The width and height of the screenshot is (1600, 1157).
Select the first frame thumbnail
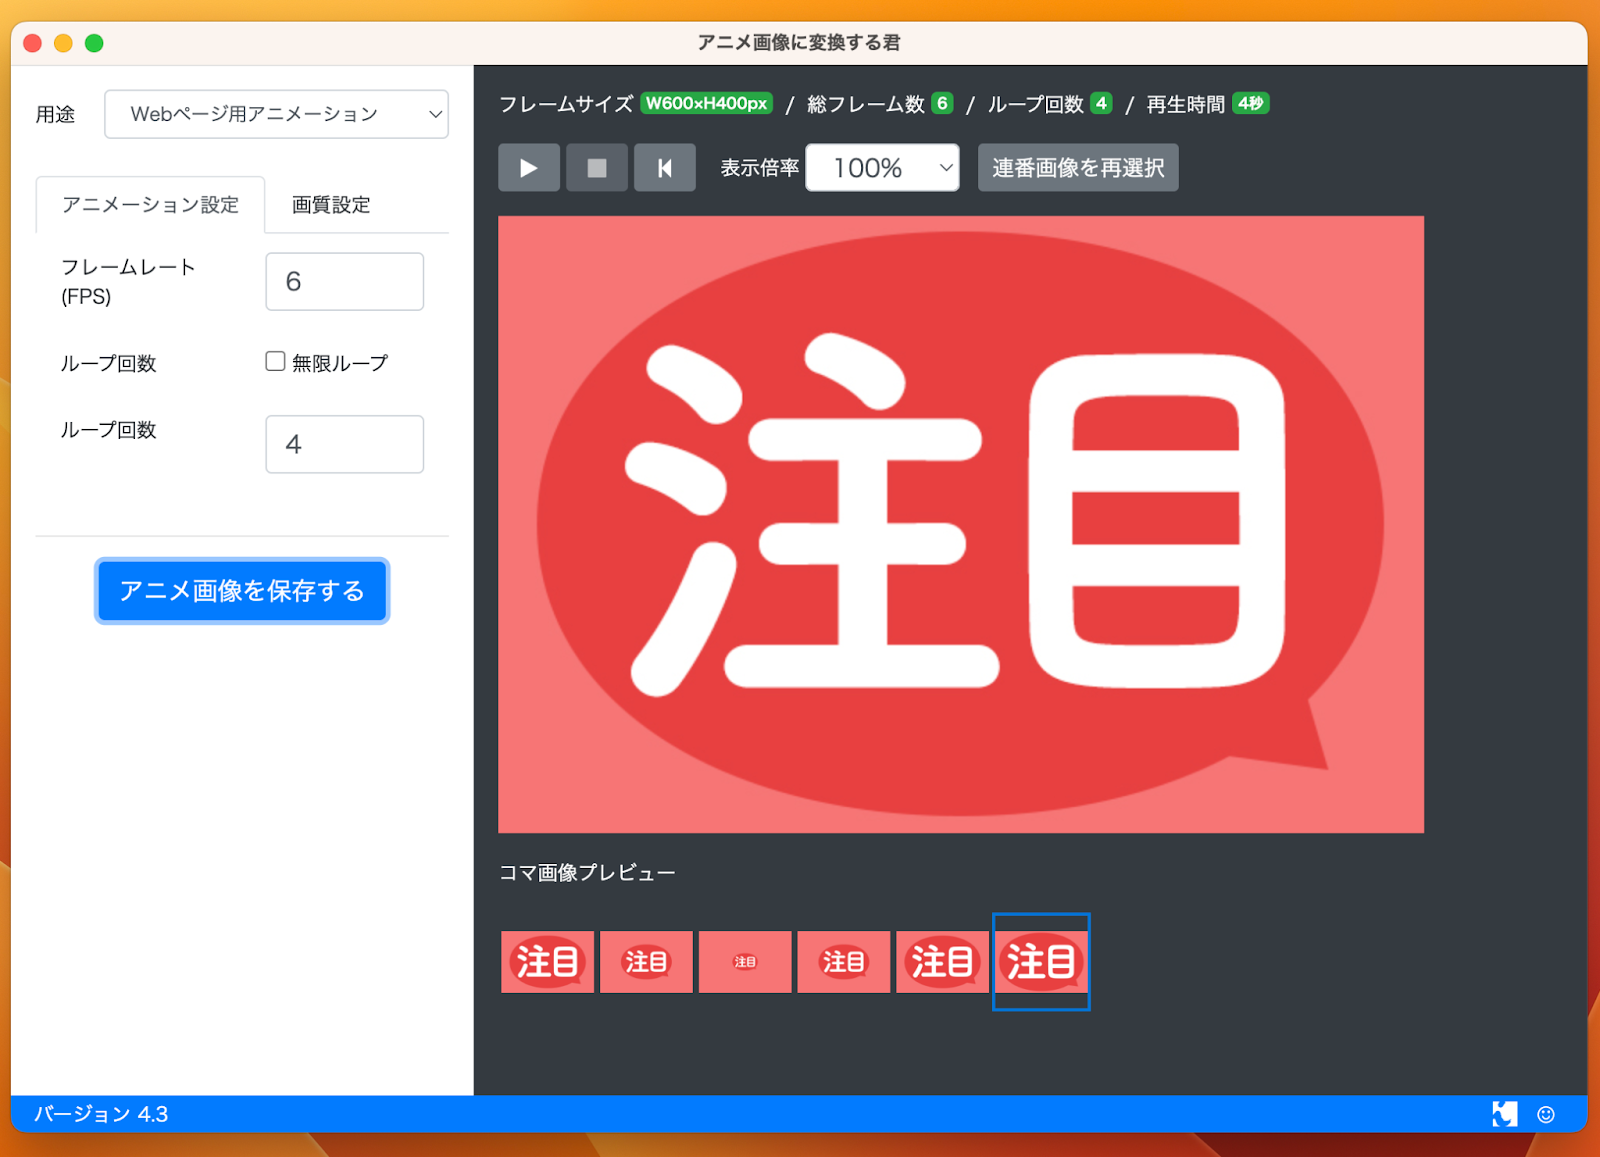pos(547,962)
